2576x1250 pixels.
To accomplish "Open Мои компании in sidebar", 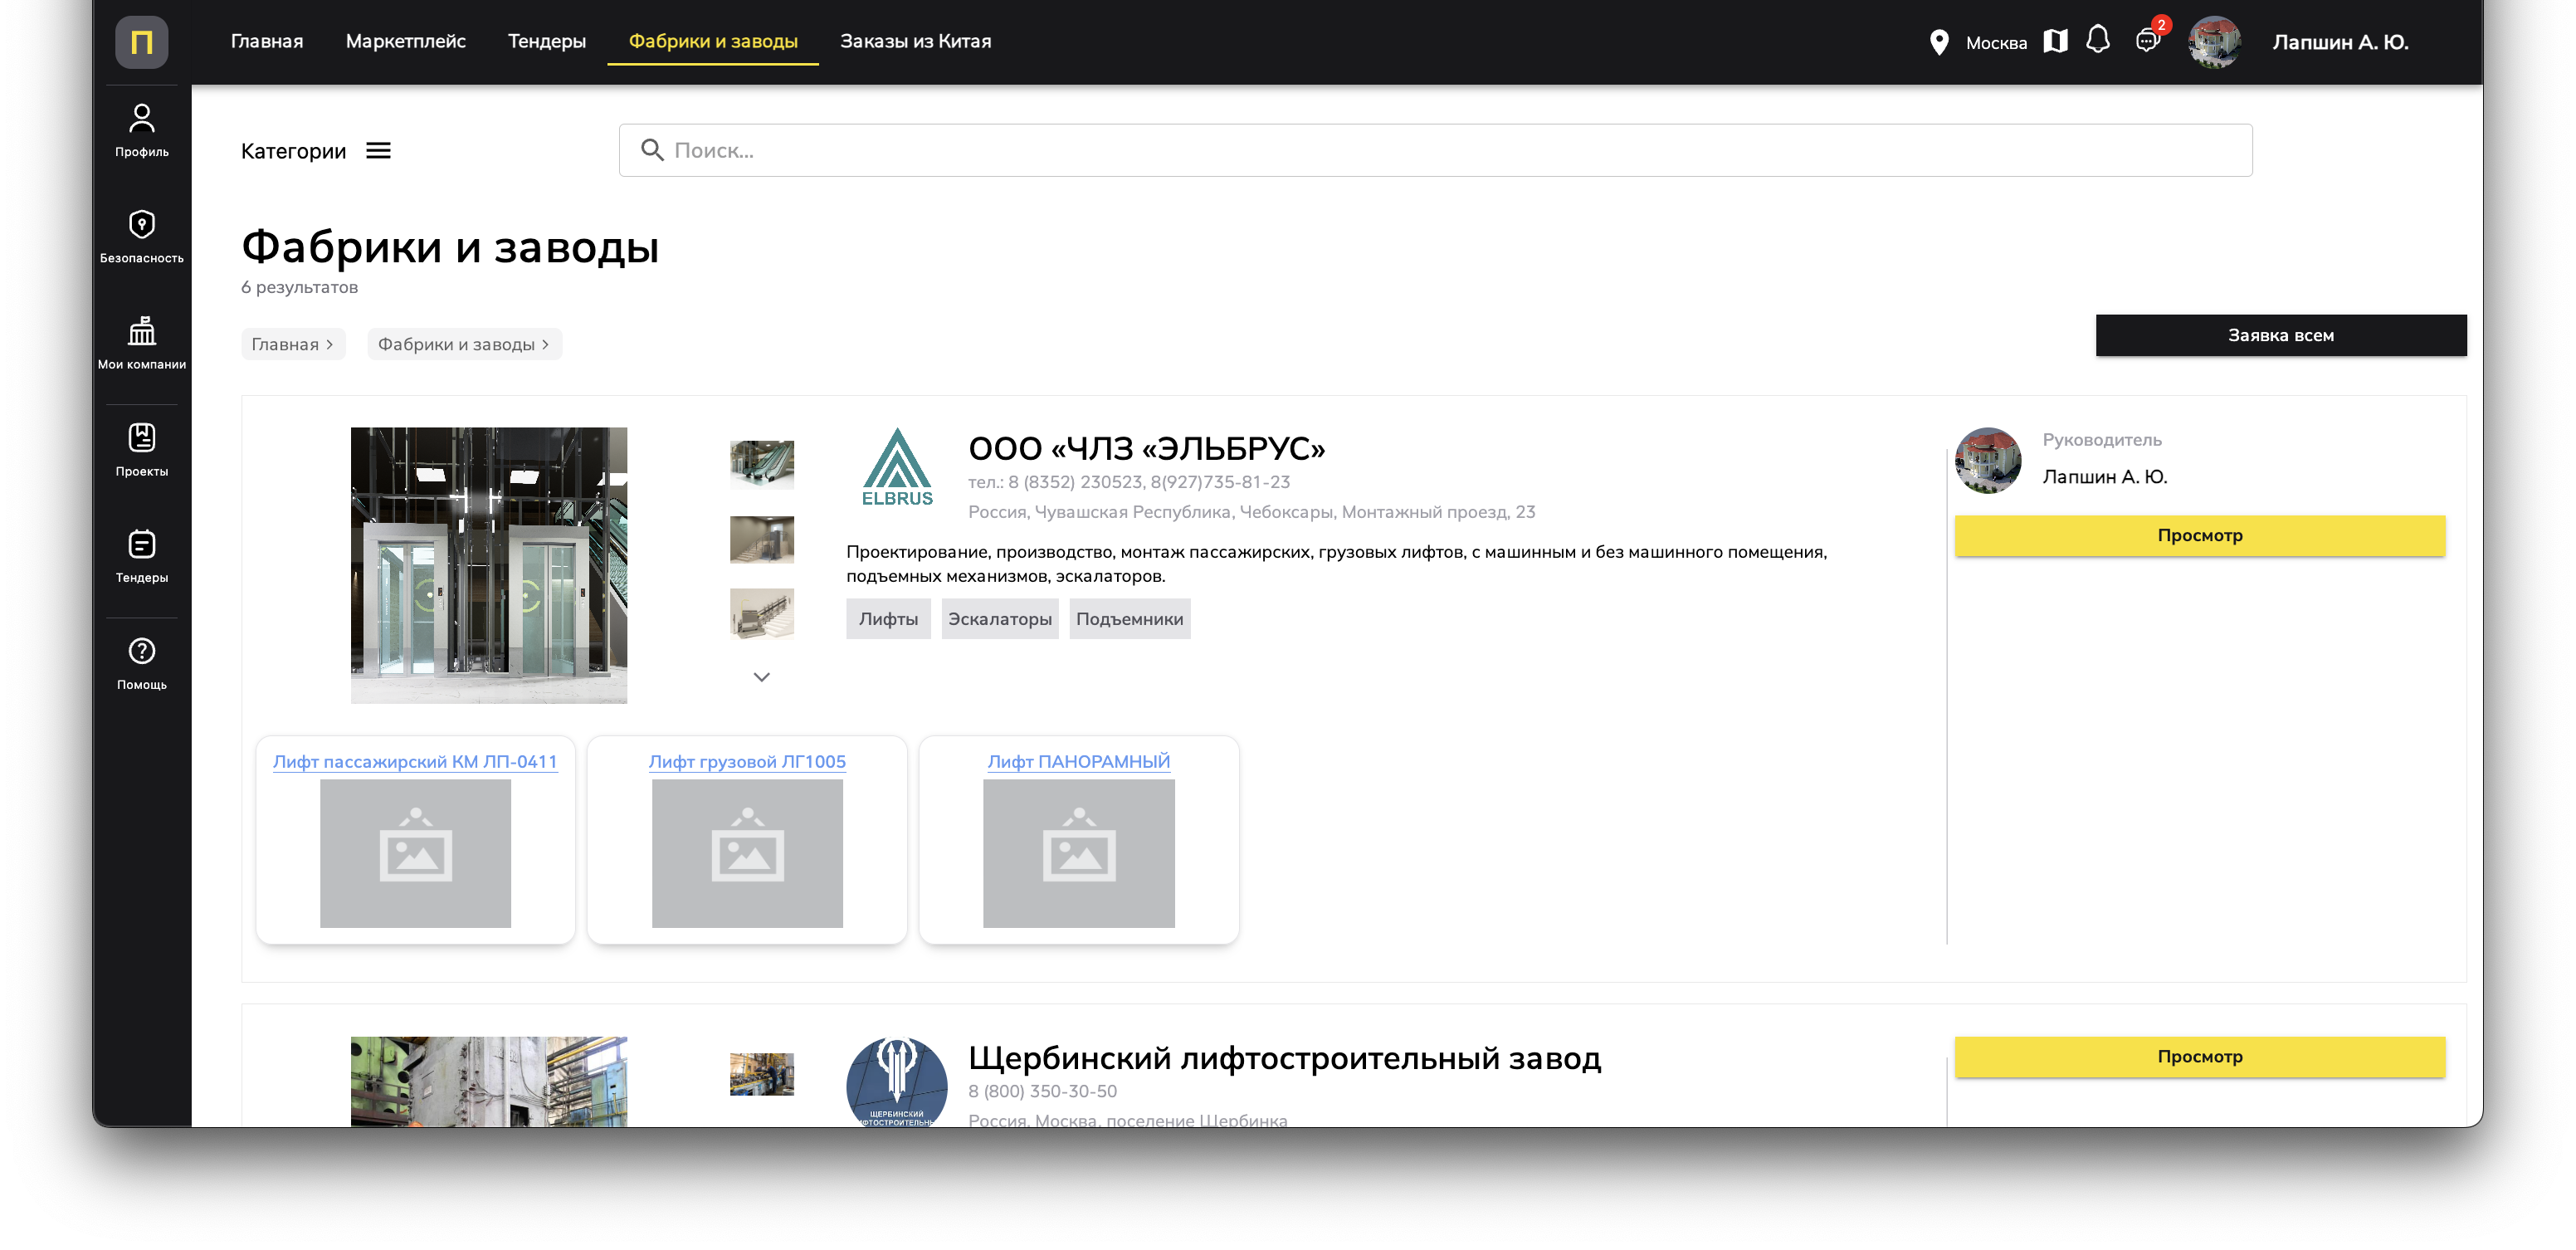I will 141,343.
